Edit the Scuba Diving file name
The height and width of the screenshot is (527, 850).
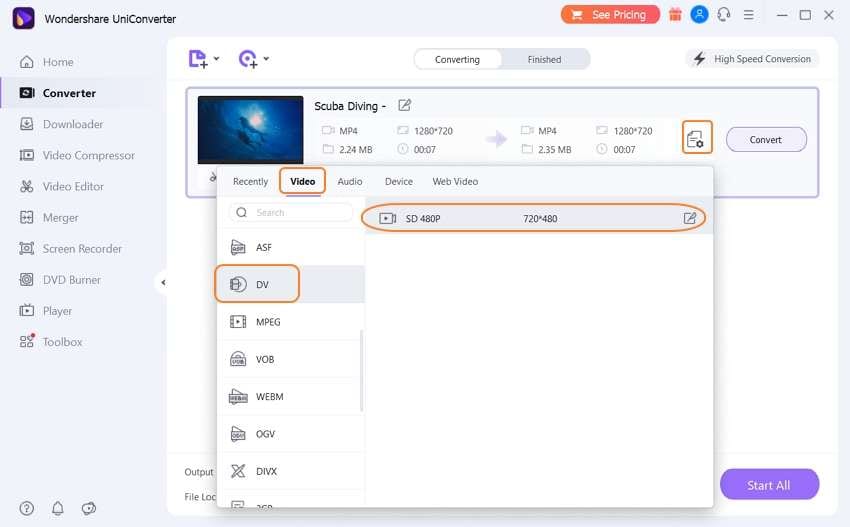pyautogui.click(x=404, y=105)
